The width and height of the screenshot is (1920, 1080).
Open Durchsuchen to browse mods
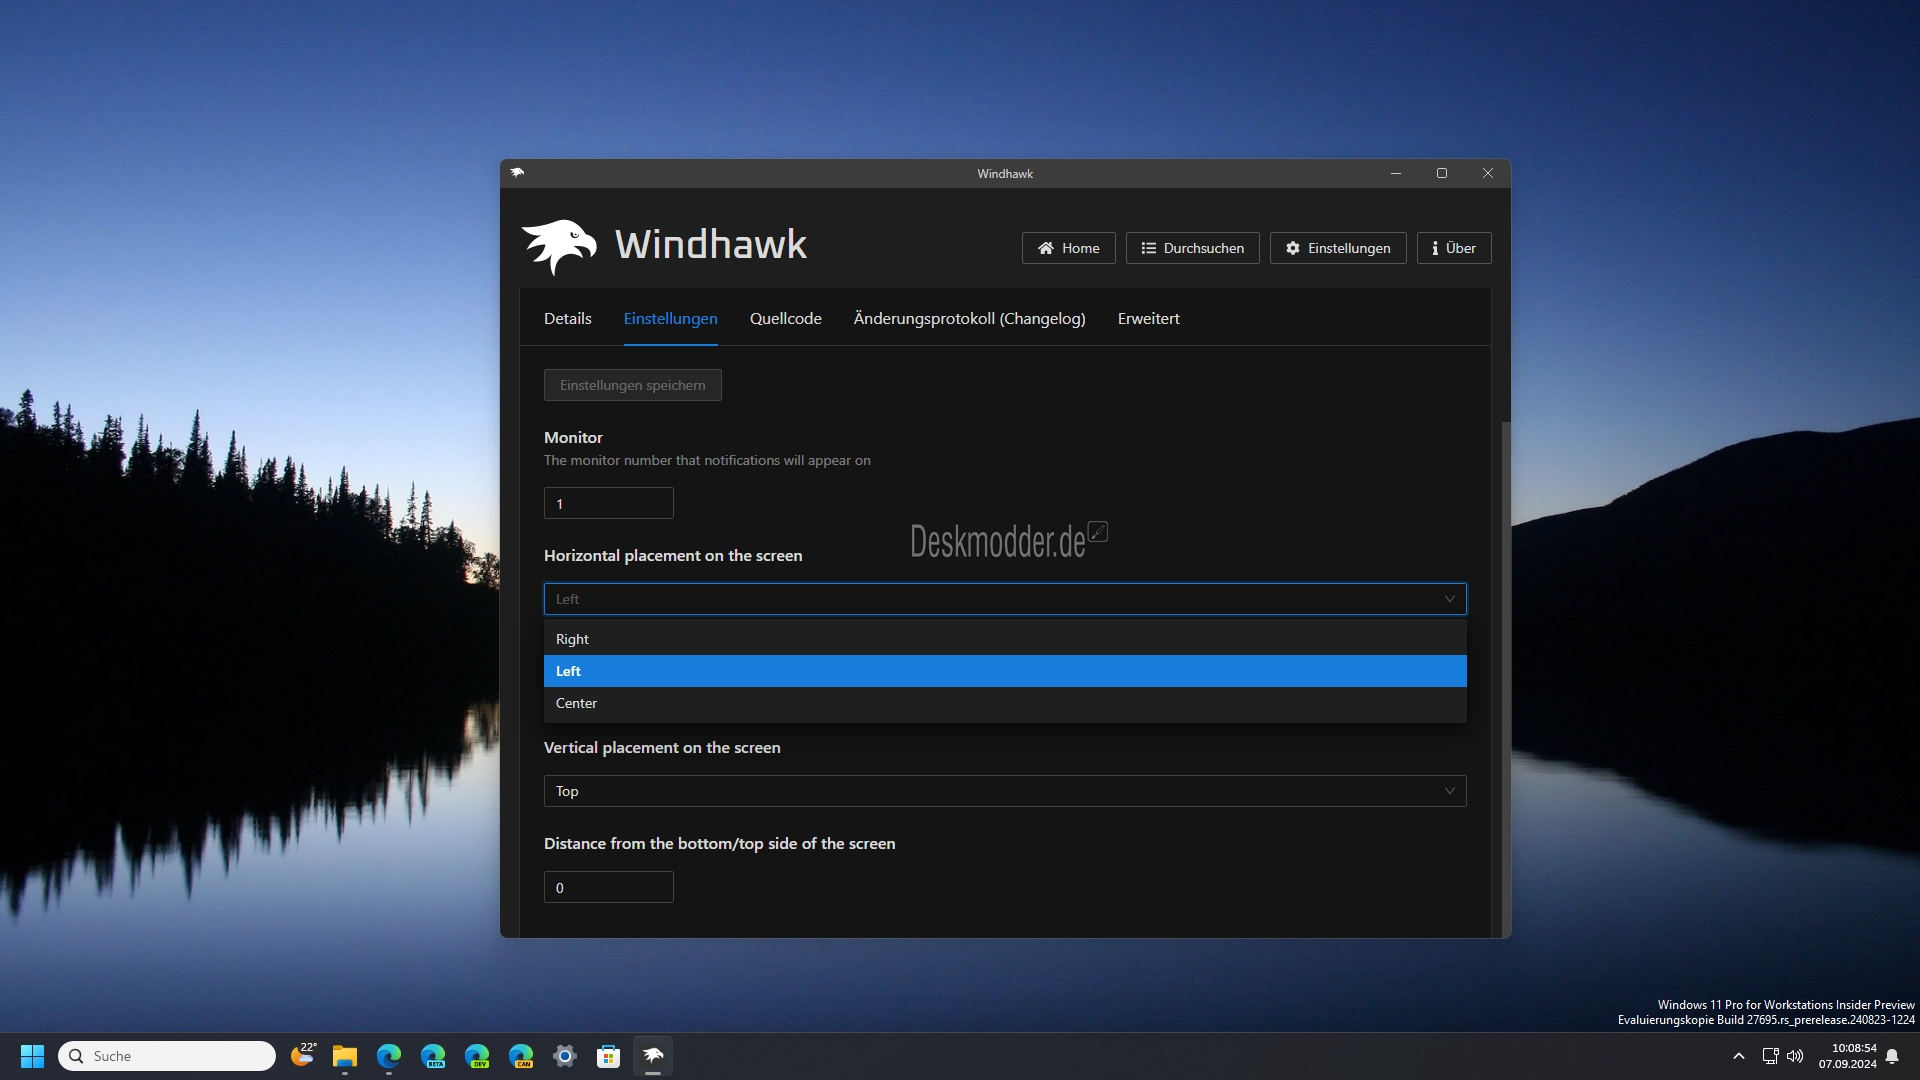(x=1192, y=248)
